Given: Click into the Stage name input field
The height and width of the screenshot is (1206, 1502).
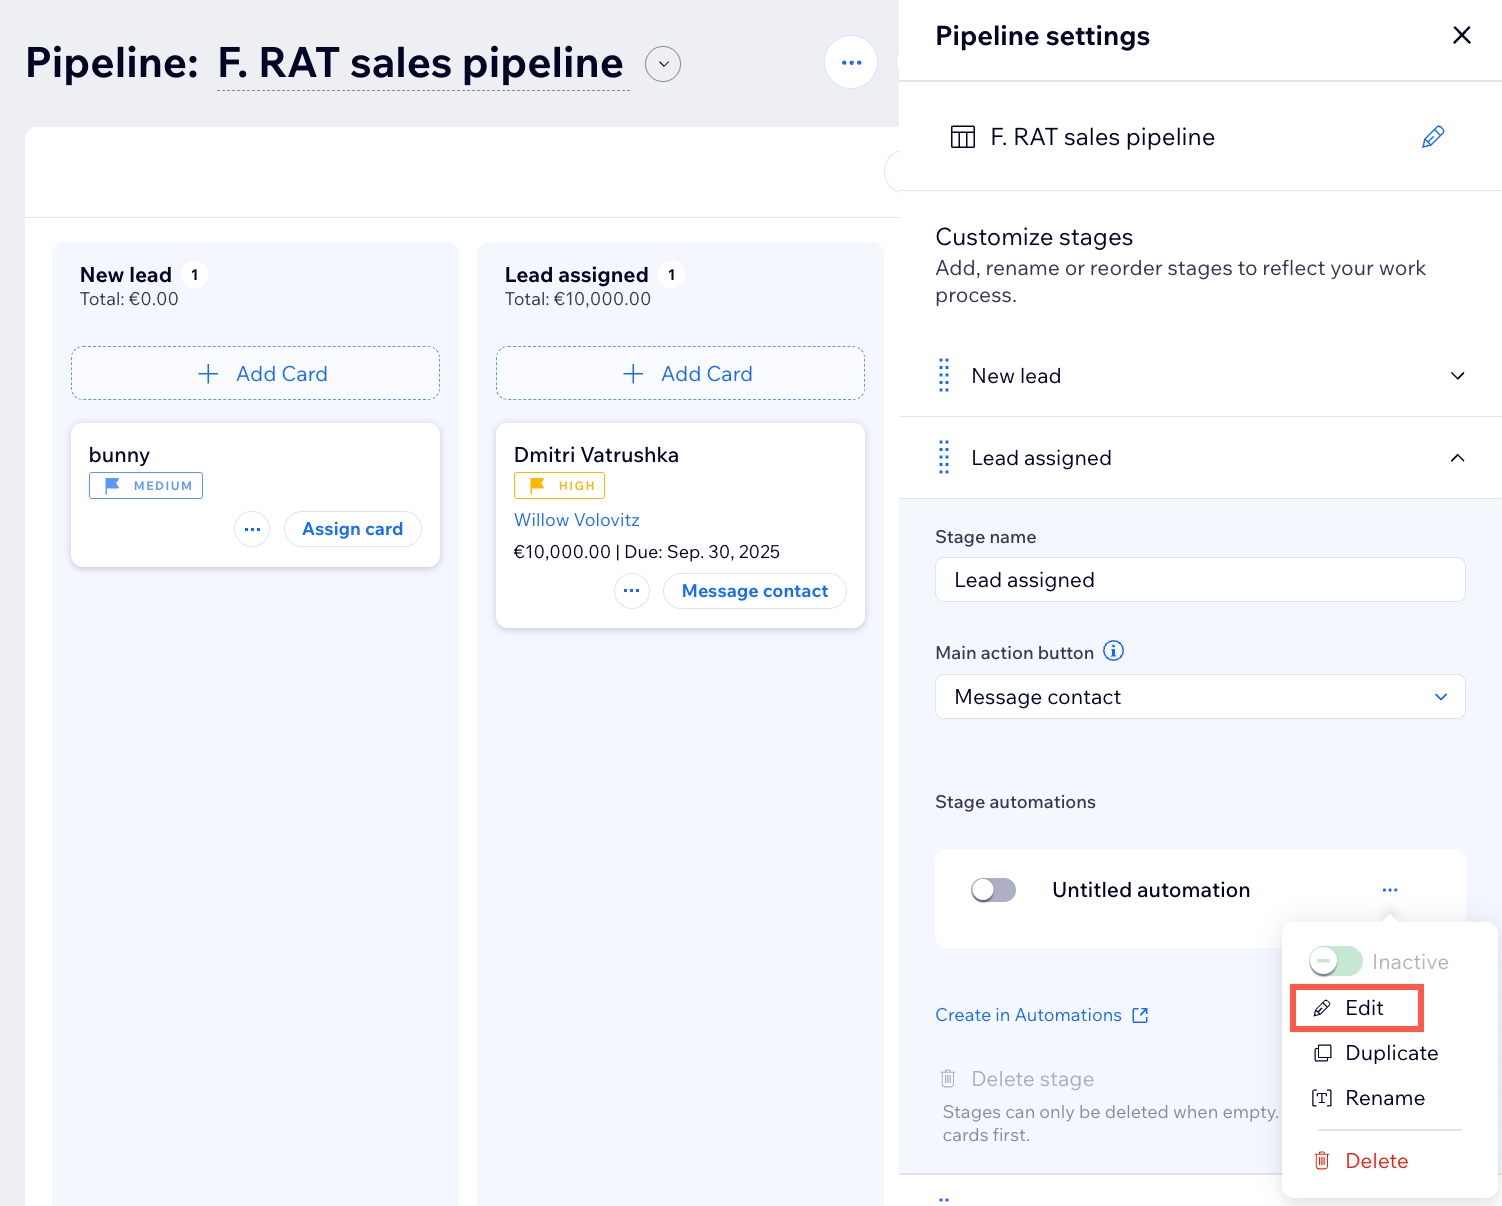Looking at the screenshot, I should coord(1199,580).
